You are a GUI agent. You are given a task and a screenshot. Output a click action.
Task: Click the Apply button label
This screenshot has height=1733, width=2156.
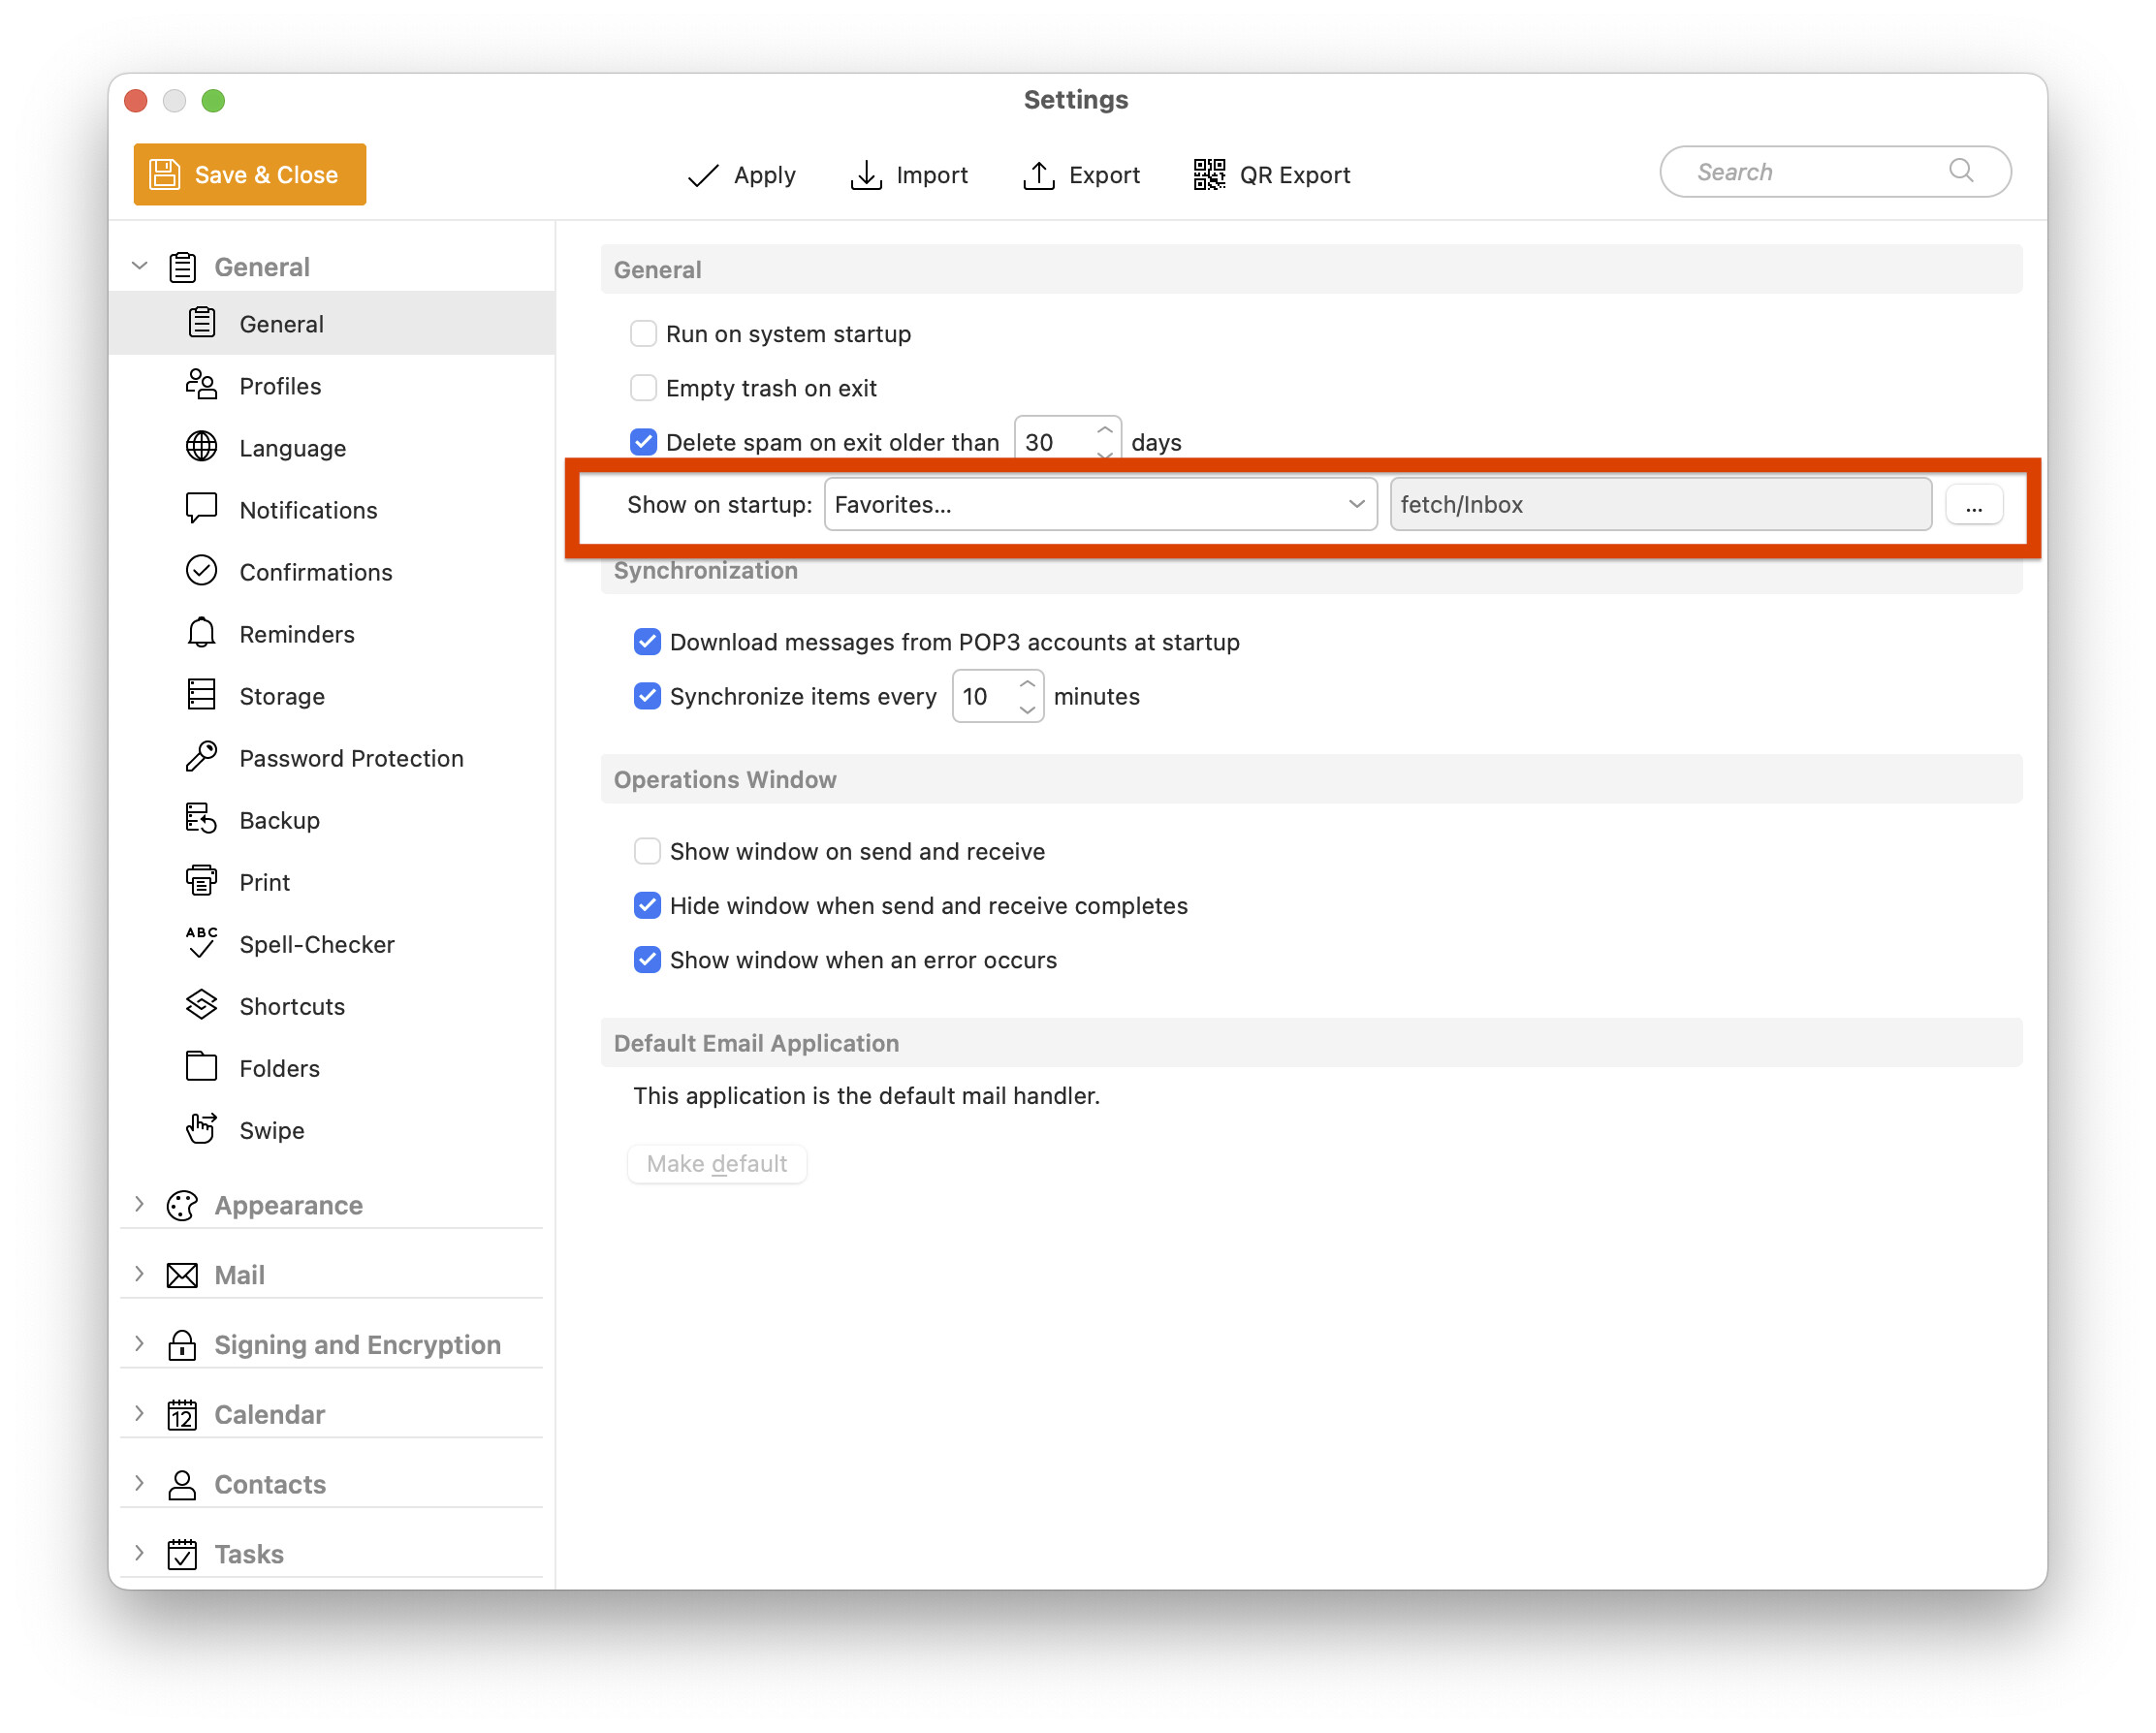pyautogui.click(x=765, y=175)
